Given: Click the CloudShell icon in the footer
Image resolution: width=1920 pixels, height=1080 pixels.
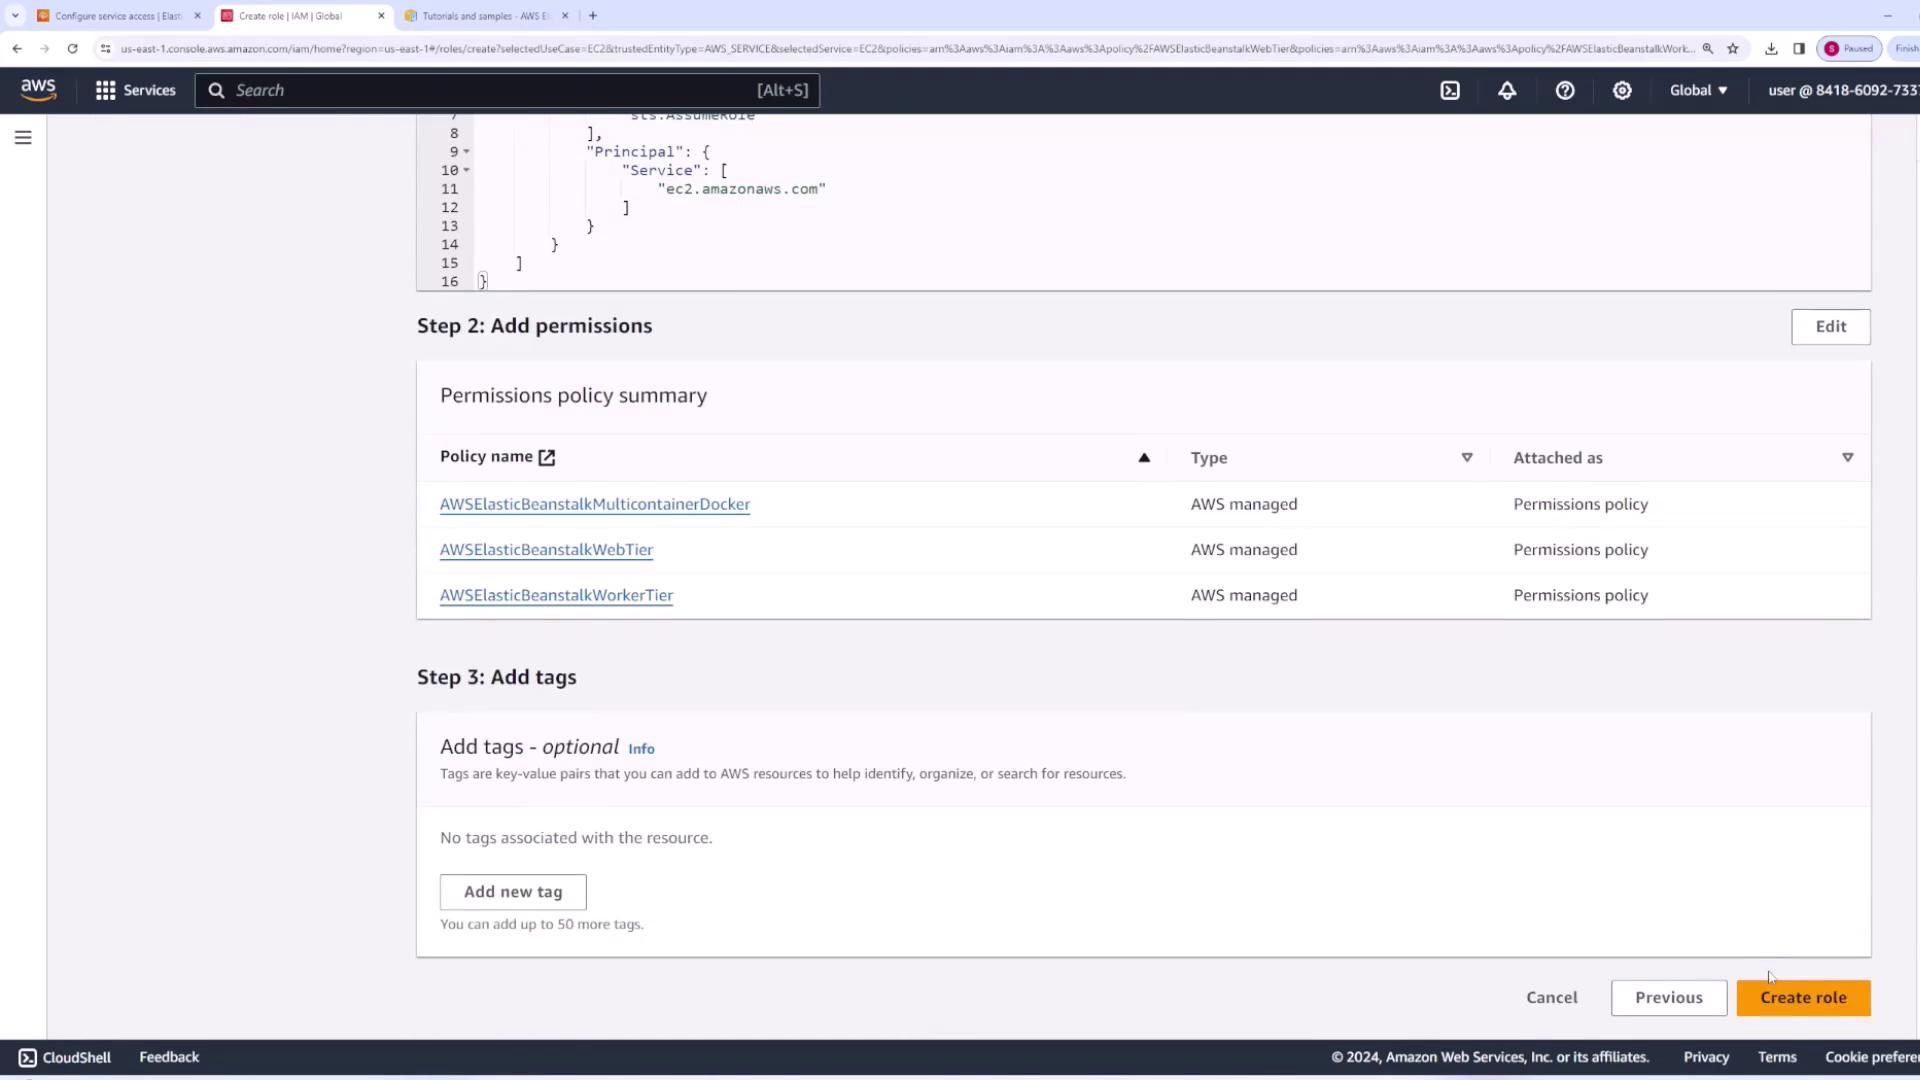Looking at the screenshot, I should (27, 1057).
